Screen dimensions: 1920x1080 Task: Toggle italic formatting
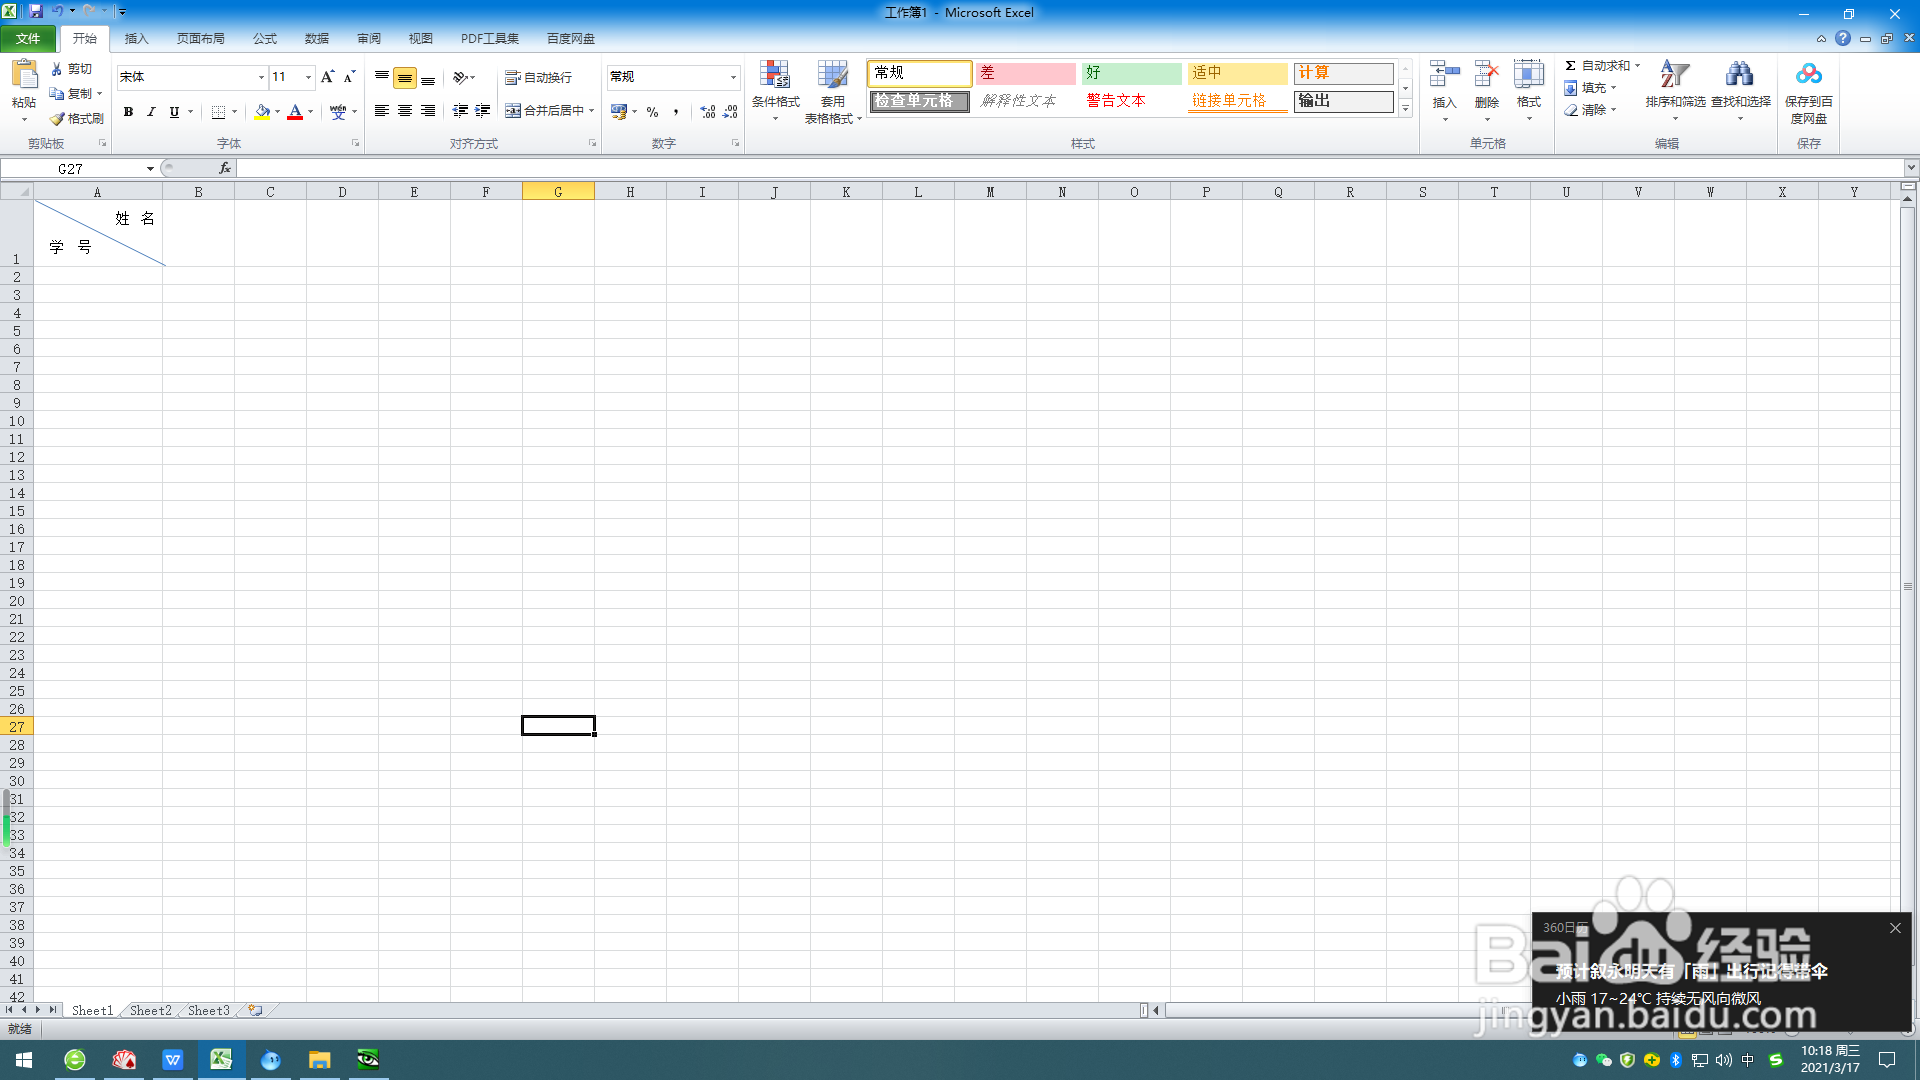pos(151,112)
